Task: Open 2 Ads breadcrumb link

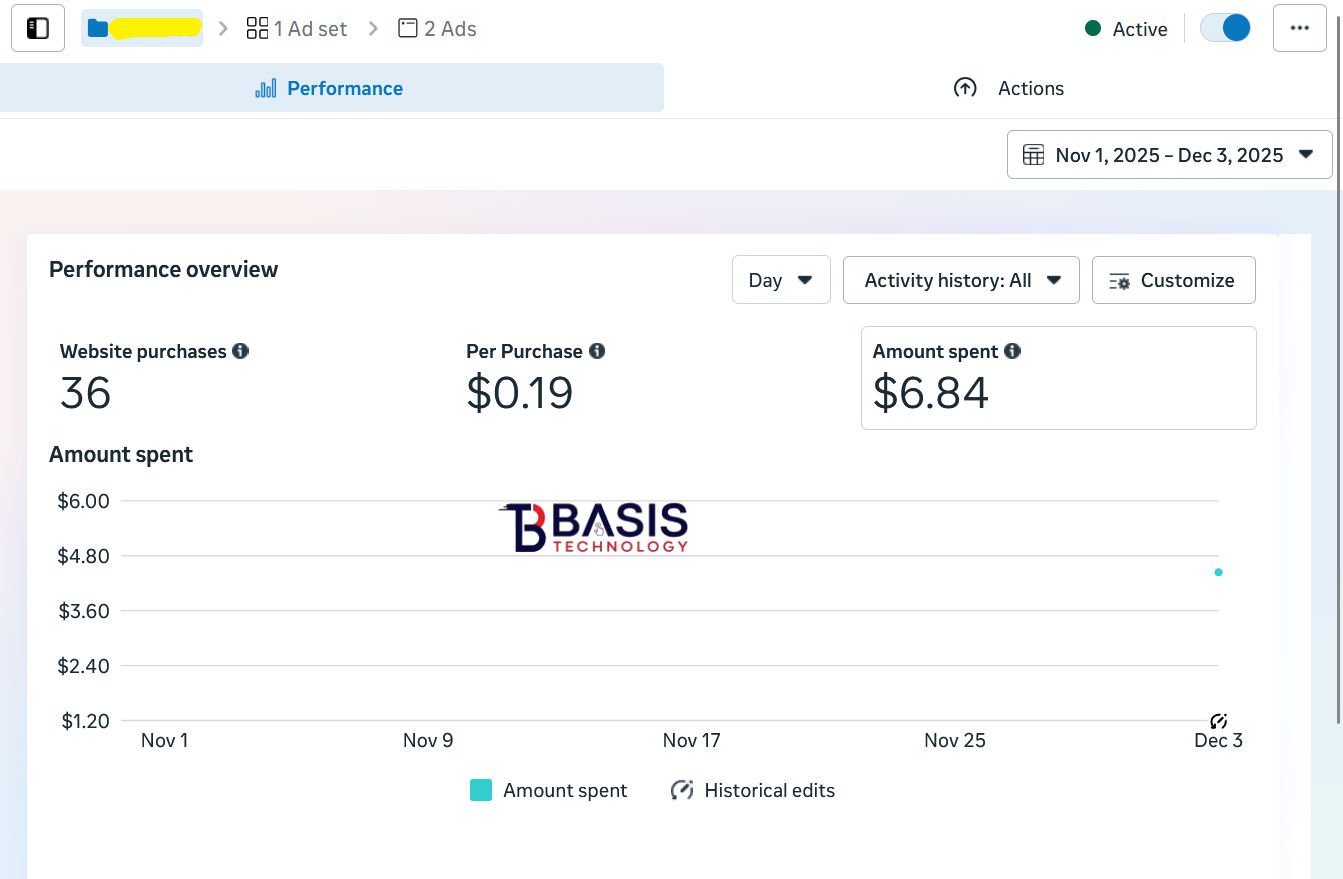Action: coord(437,28)
